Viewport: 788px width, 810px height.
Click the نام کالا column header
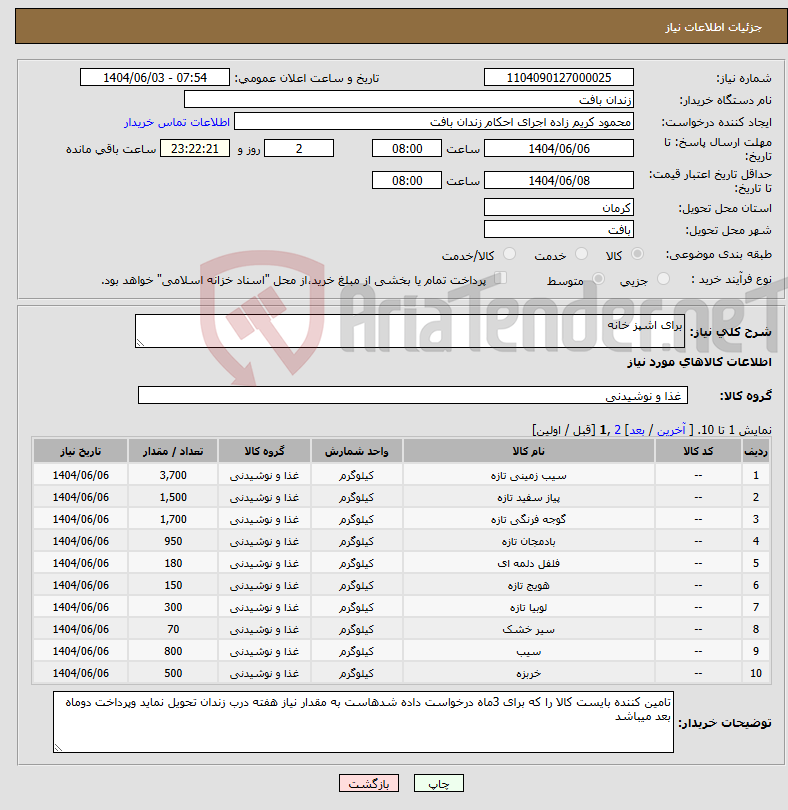coord(528,451)
